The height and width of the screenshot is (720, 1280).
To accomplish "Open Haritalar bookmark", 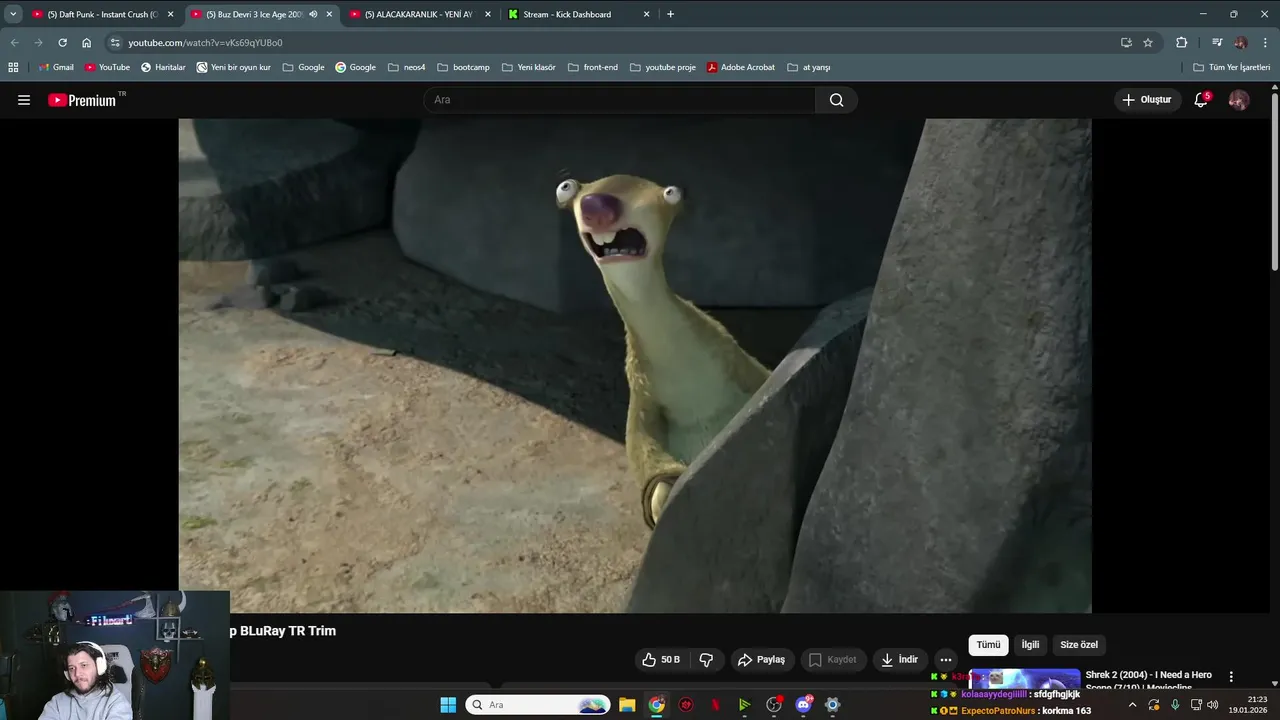I will (x=163, y=67).
